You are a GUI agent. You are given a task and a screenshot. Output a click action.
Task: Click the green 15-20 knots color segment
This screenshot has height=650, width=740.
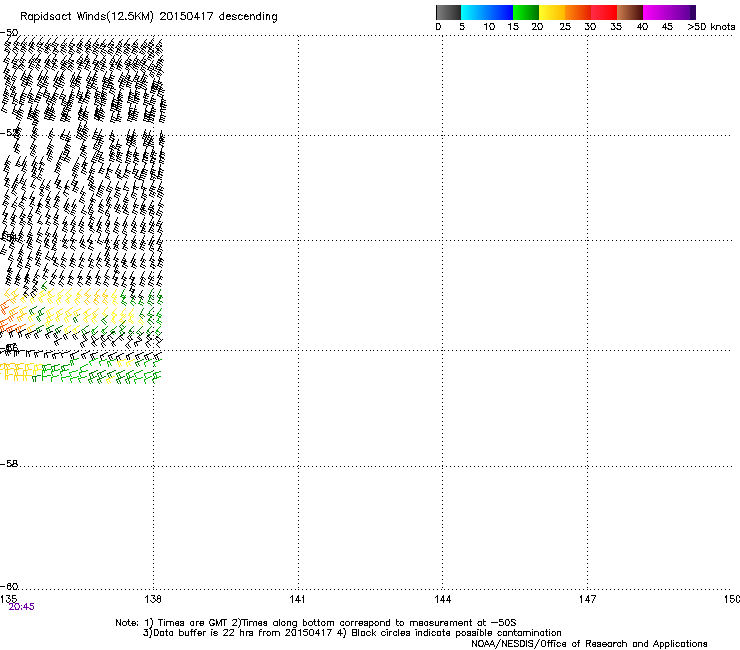pyautogui.click(x=526, y=12)
